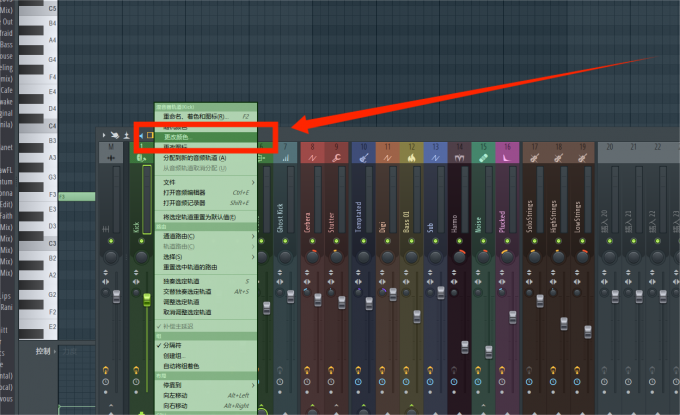
Task: Expand the 选择(S) submenu
Action: coord(206,257)
